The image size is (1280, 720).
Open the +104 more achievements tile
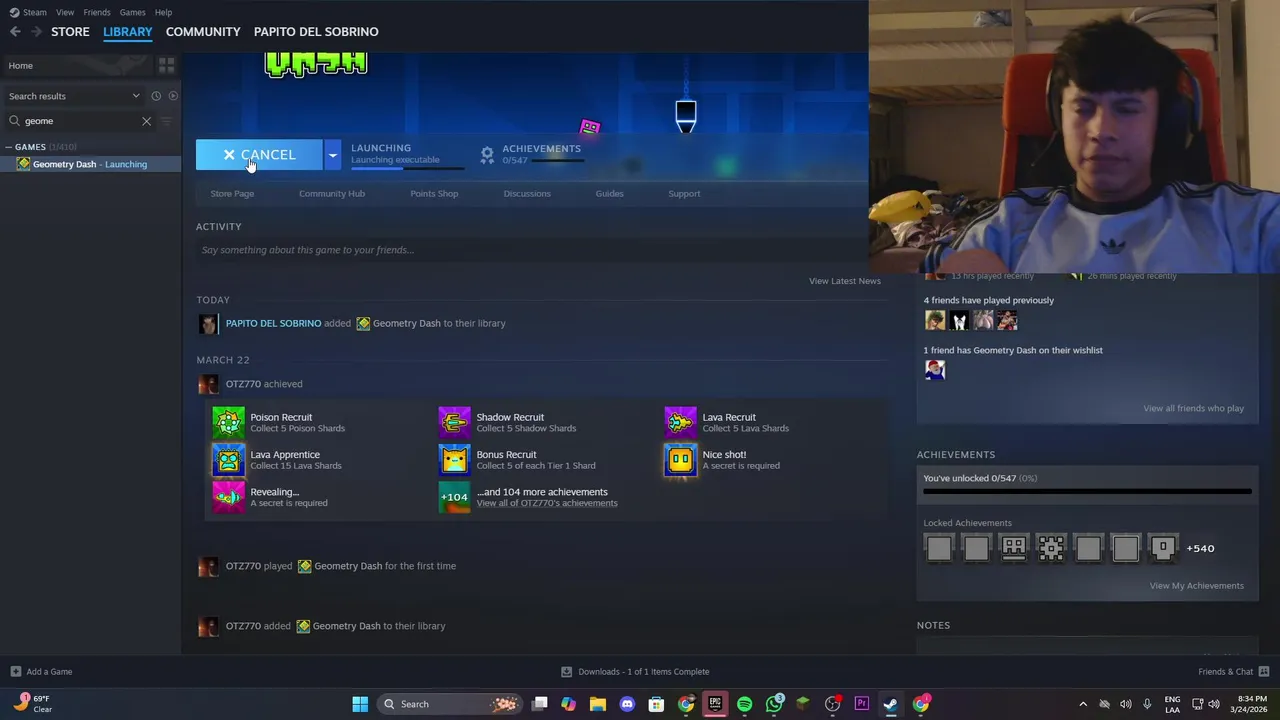(454, 496)
